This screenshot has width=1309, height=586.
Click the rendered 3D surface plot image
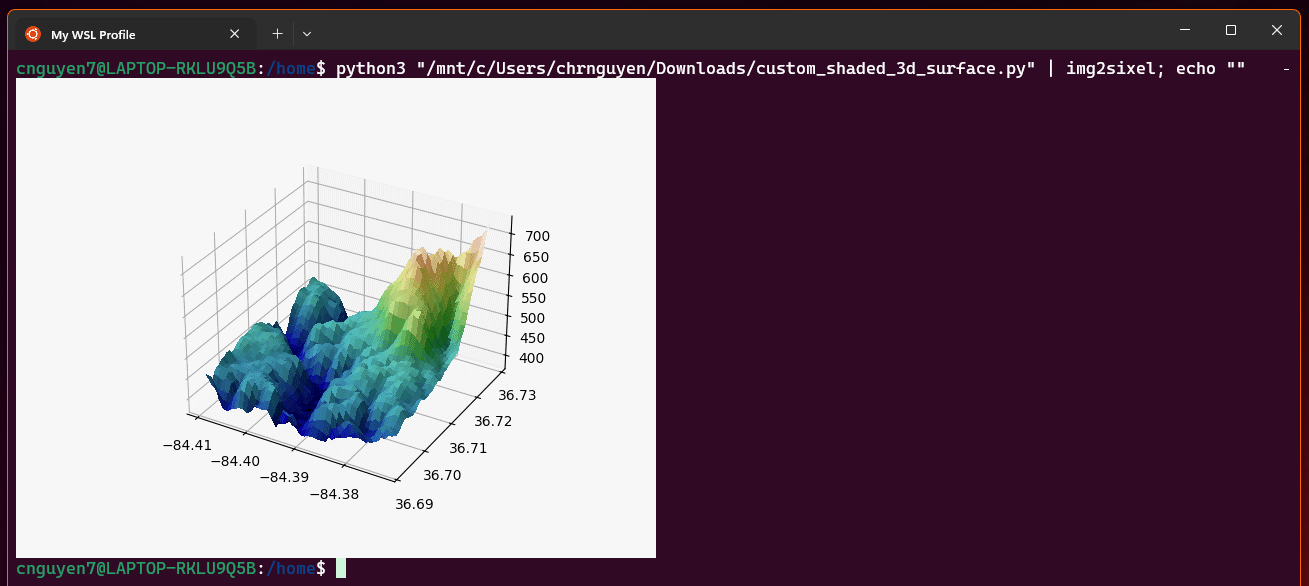coord(336,318)
